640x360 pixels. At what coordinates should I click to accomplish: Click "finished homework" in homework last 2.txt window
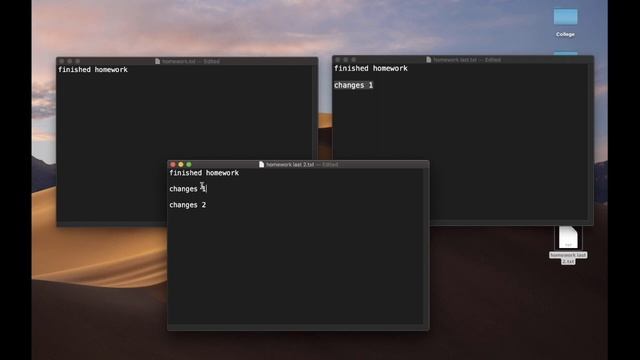(204, 173)
